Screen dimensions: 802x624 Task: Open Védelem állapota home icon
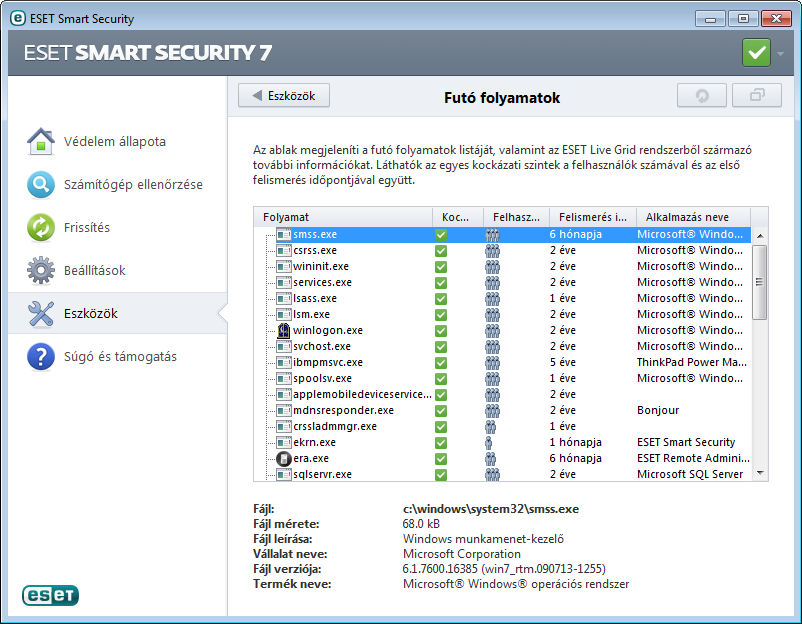(x=40, y=141)
